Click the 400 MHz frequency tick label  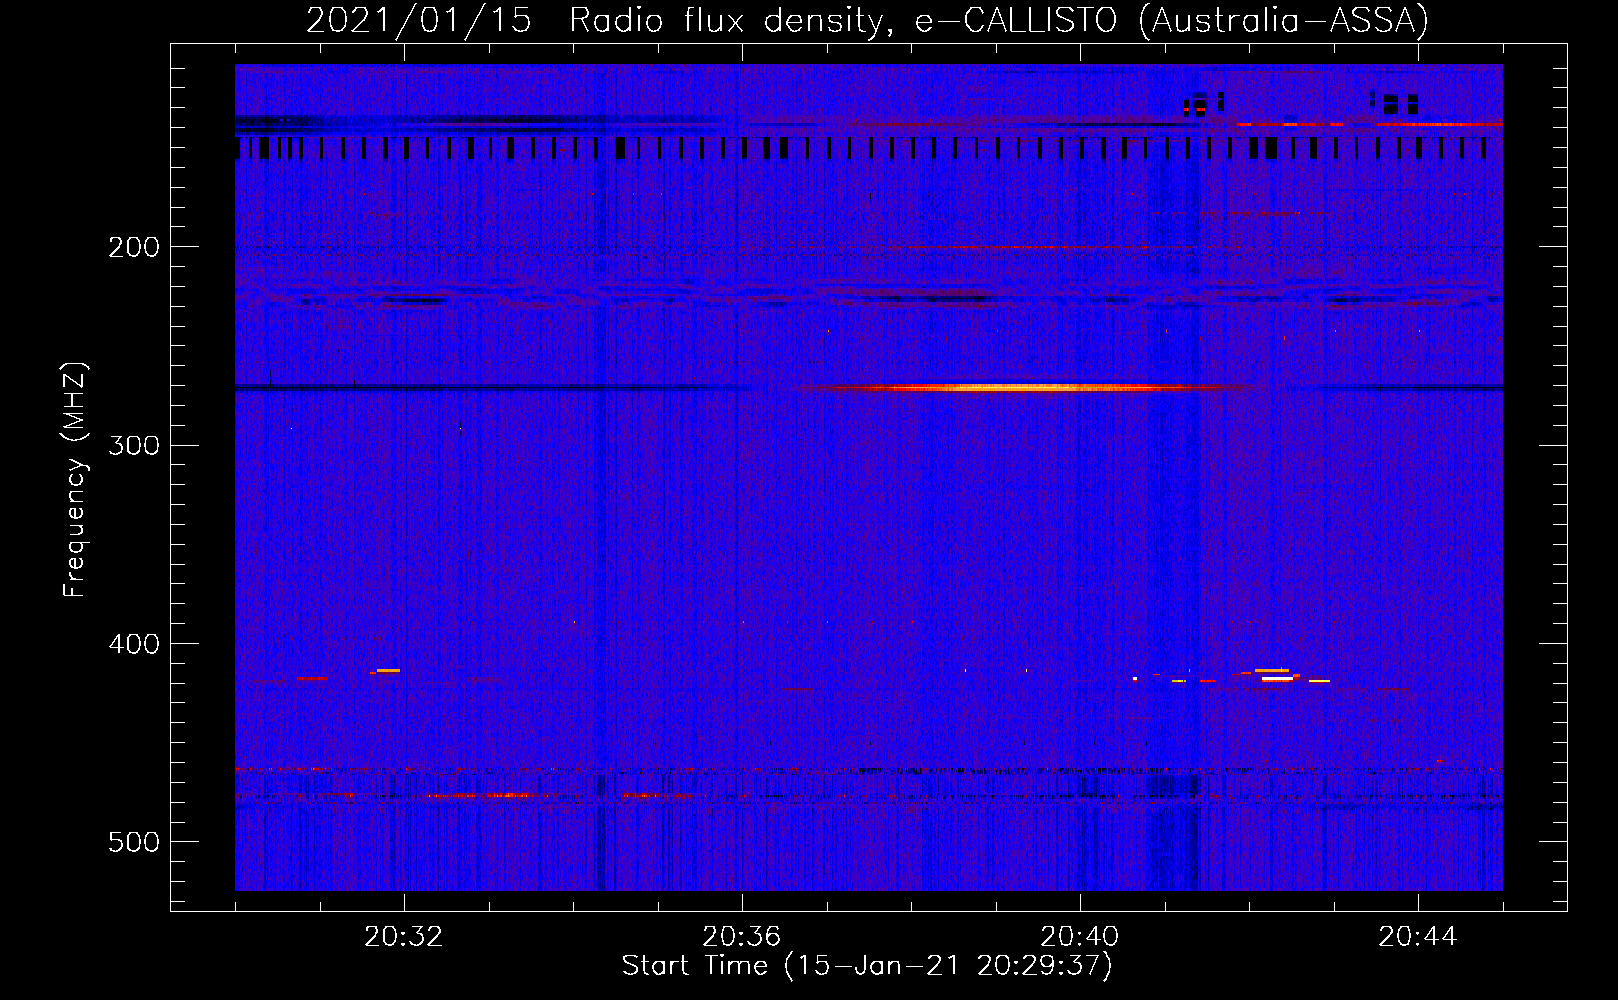coord(134,644)
